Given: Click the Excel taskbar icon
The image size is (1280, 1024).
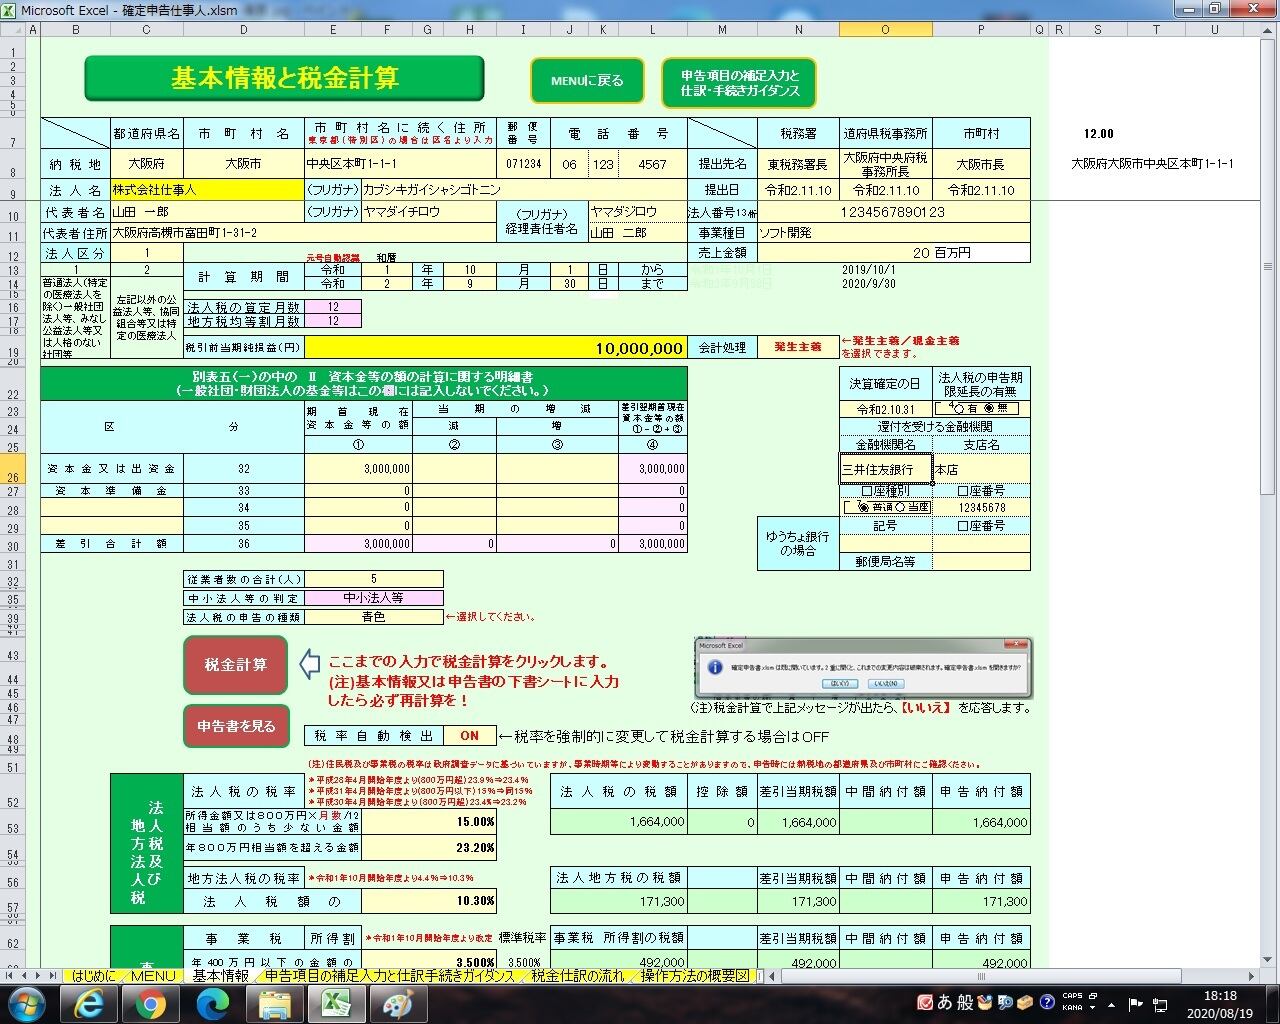Looking at the screenshot, I should (x=336, y=1002).
